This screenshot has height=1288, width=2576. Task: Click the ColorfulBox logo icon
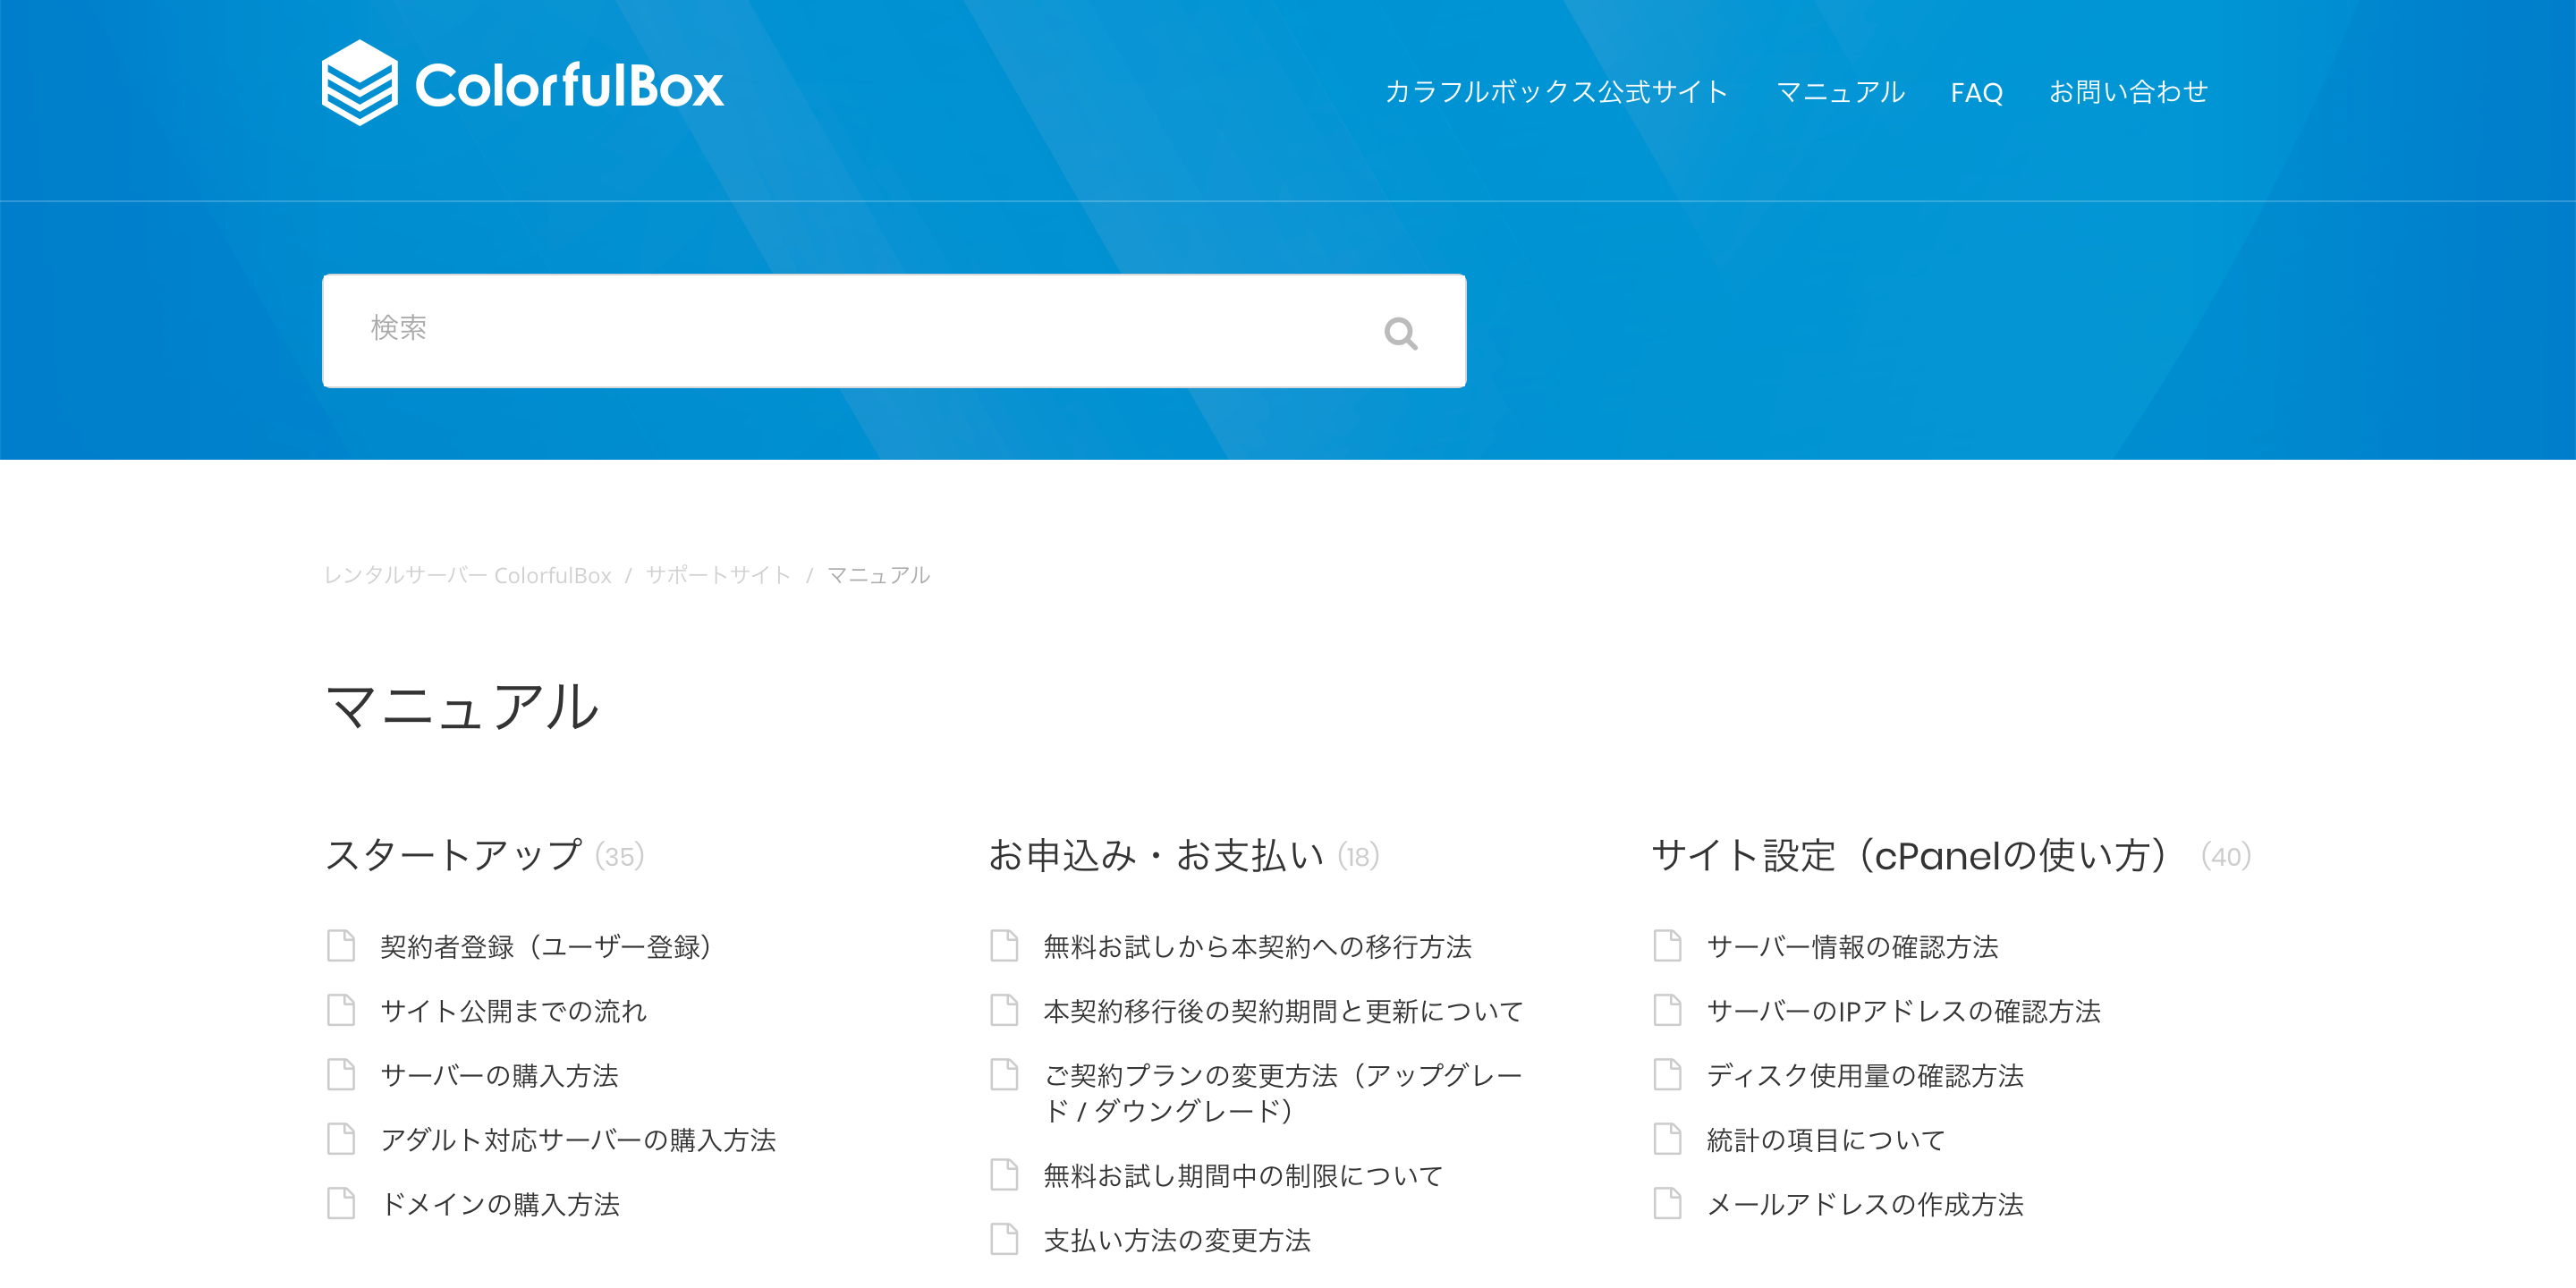coord(359,83)
